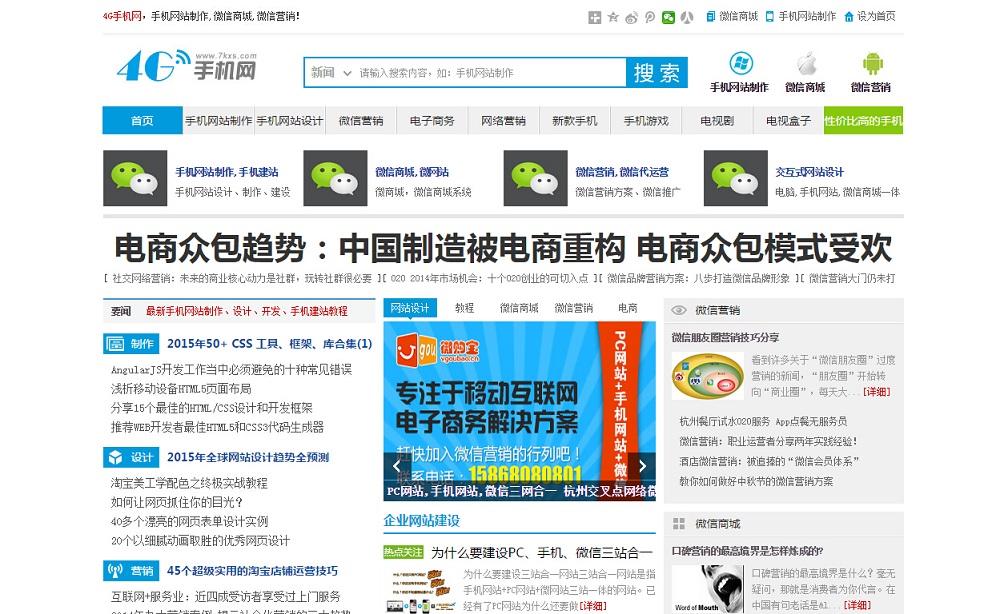Viewport: 1000px width, 614px height.
Task: Click the Apple logo above 微信商城
Action: click(x=806, y=64)
